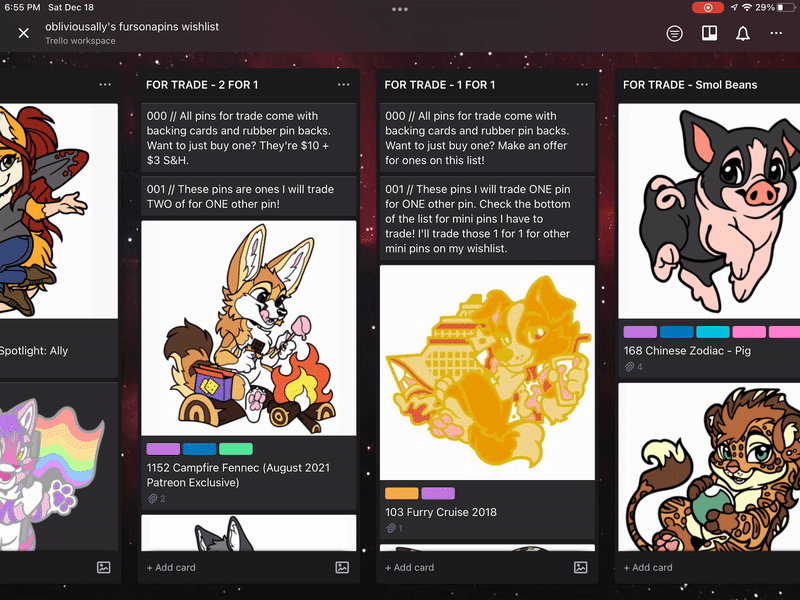Viewport: 800px width, 600px height.
Task: Open list menu above Spotlight: Ally card
Action: pyautogui.click(x=105, y=85)
